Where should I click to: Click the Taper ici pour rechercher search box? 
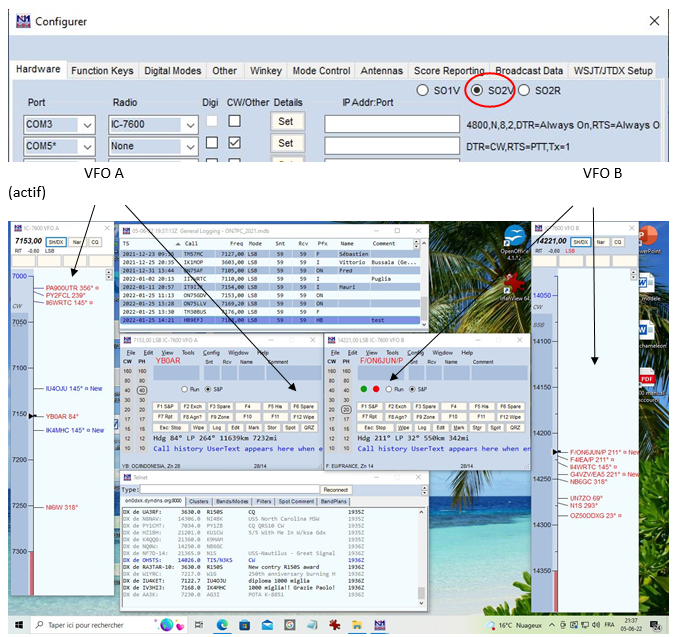92,625
